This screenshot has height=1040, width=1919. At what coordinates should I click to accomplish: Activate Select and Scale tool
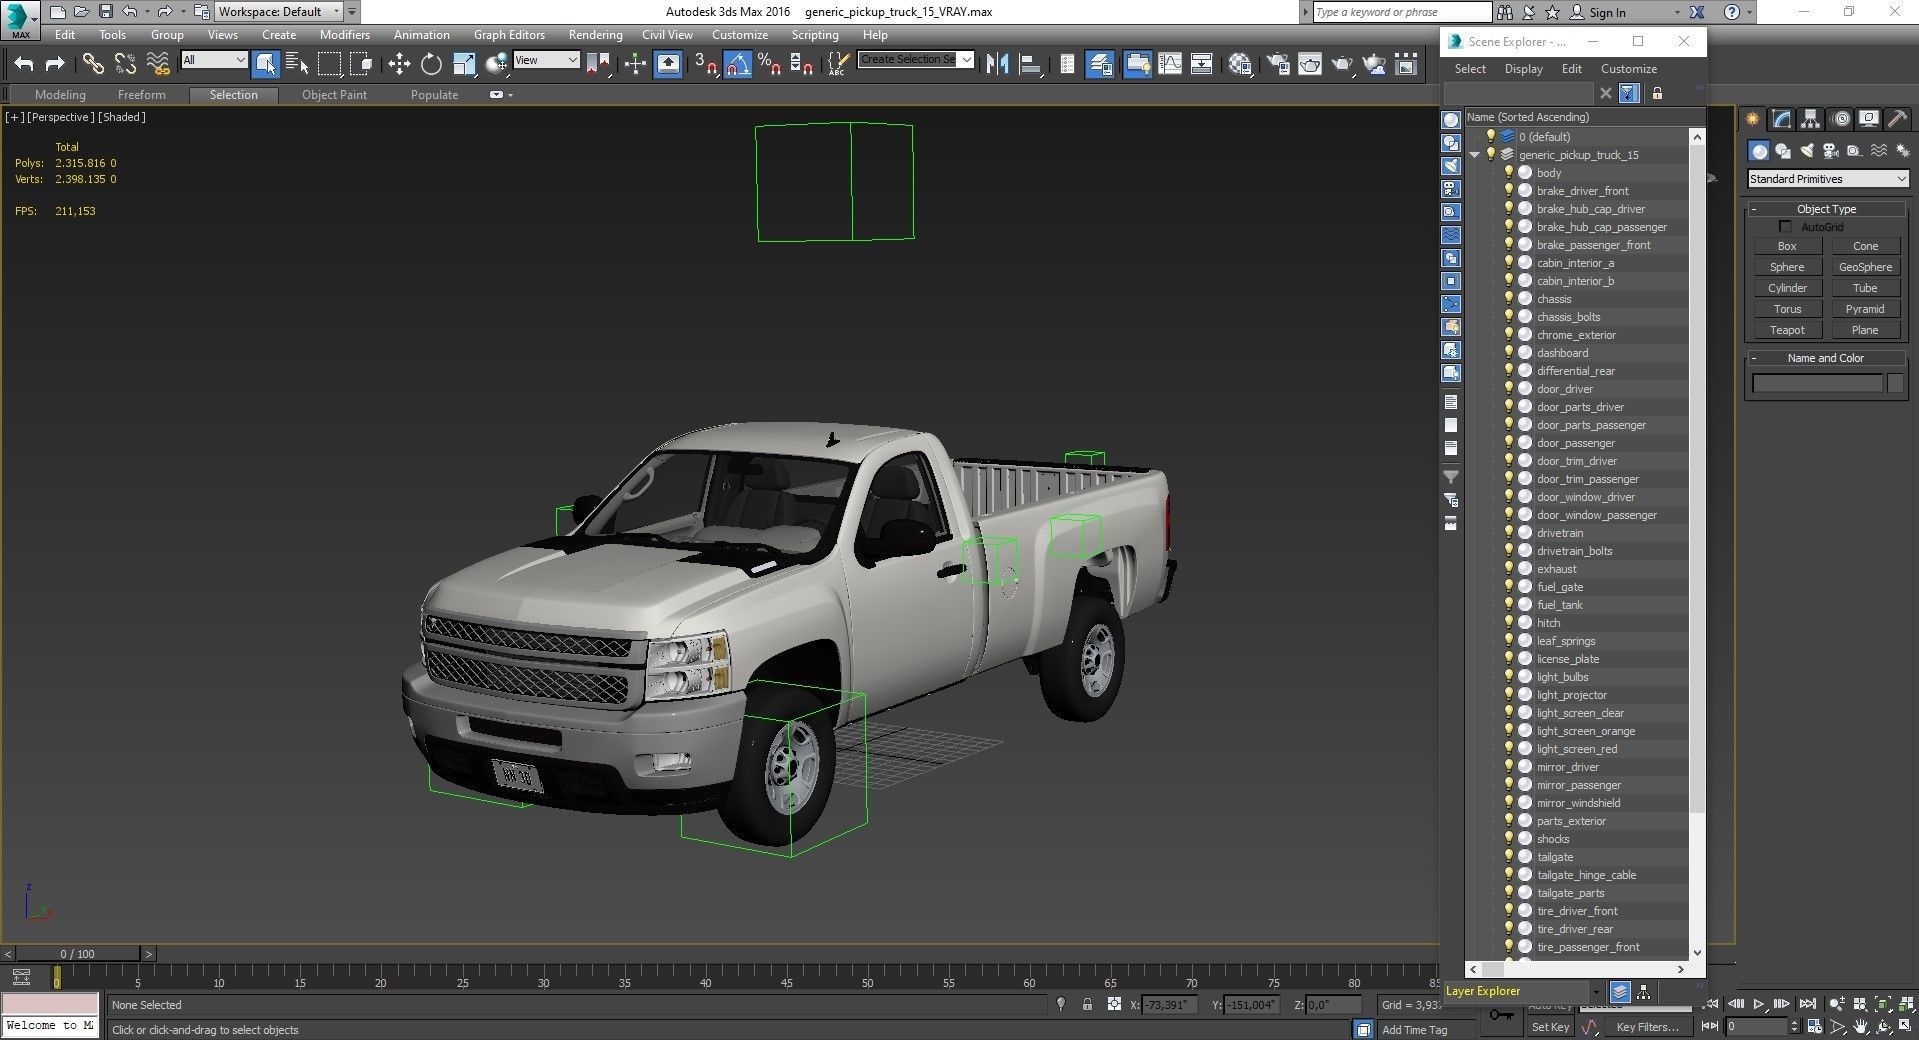(464, 63)
